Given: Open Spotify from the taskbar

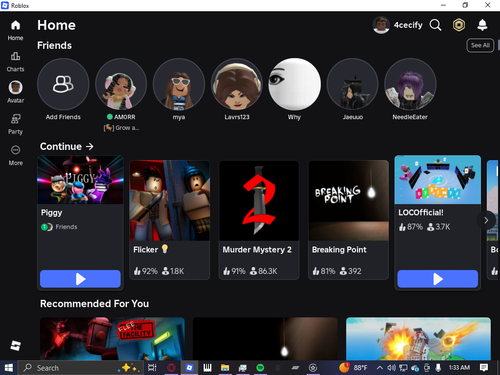Looking at the screenshot, I should click(260, 368).
